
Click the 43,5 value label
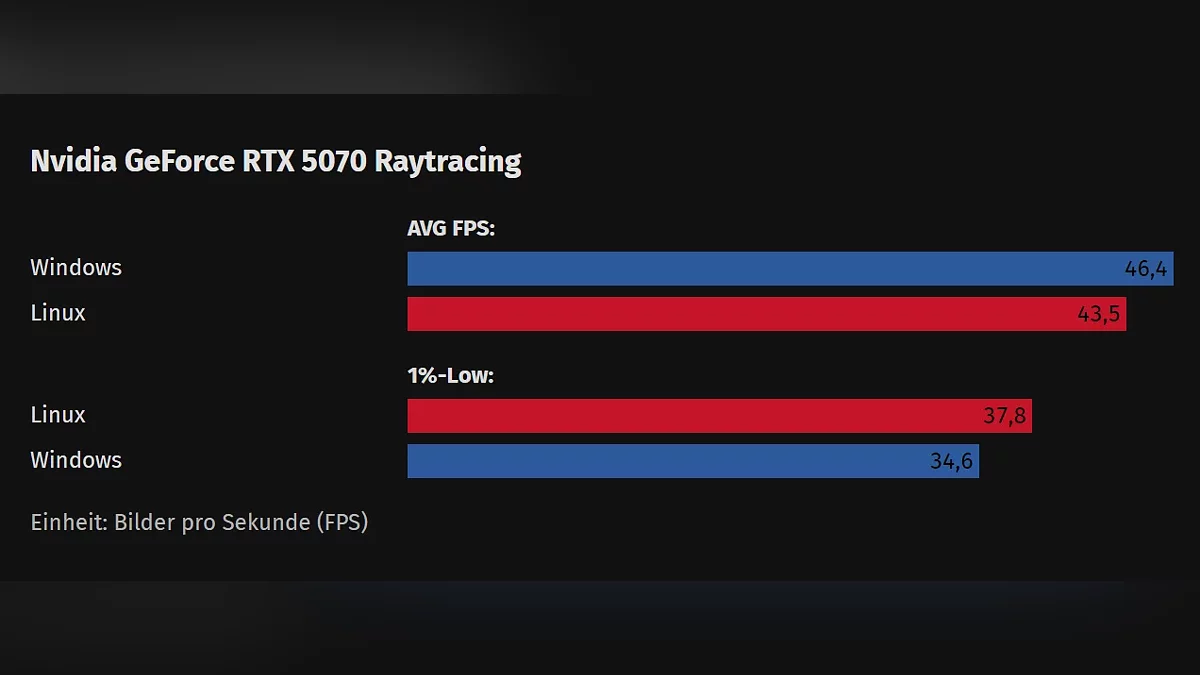tap(1099, 314)
